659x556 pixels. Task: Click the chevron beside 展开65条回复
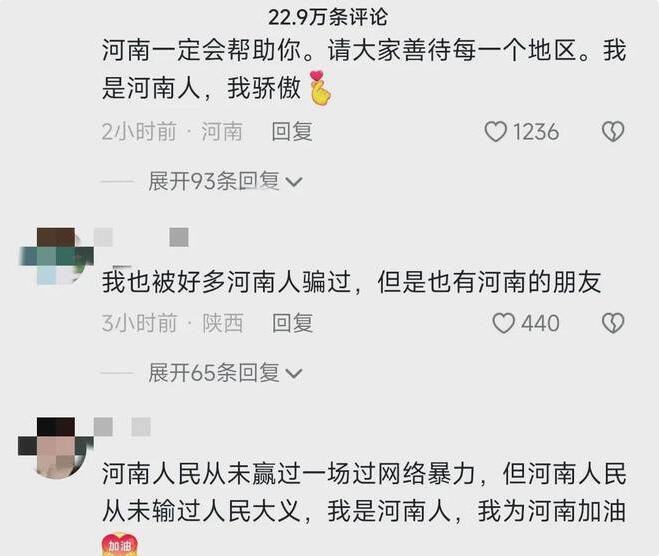pyautogui.click(x=294, y=374)
